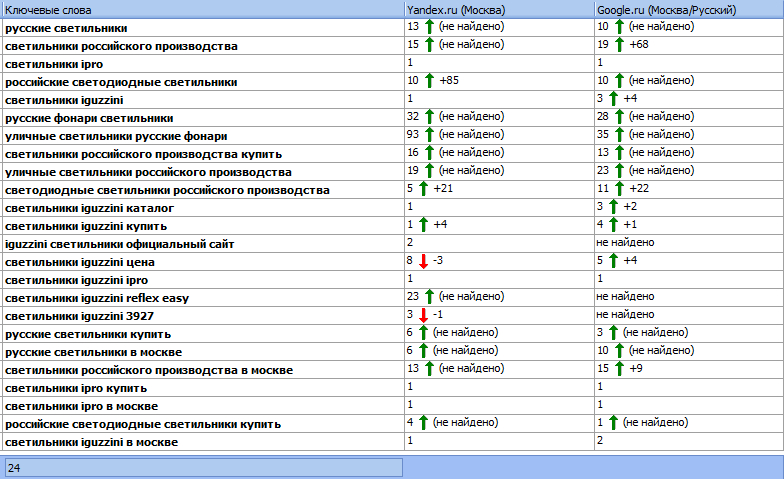This screenshot has width=784, height=479.
Task: Click Yandex cell showing 23 for reflex easy
Action: click(499, 298)
